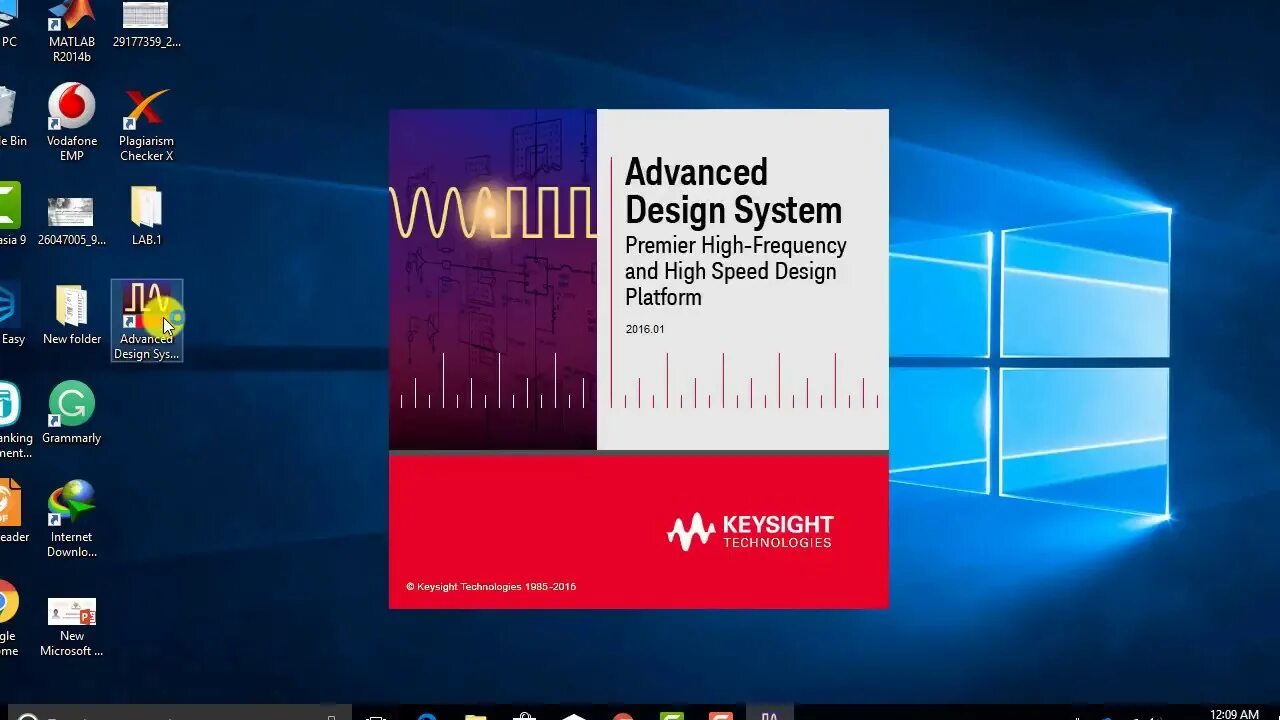Click the 2016.01 version text
The height and width of the screenshot is (720, 1280).
pos(645,329)
